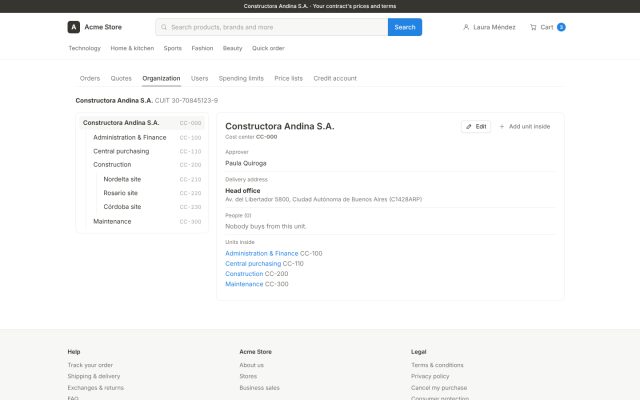
Task: Open Terms & conditions footer link
Action: coord(437,365)
